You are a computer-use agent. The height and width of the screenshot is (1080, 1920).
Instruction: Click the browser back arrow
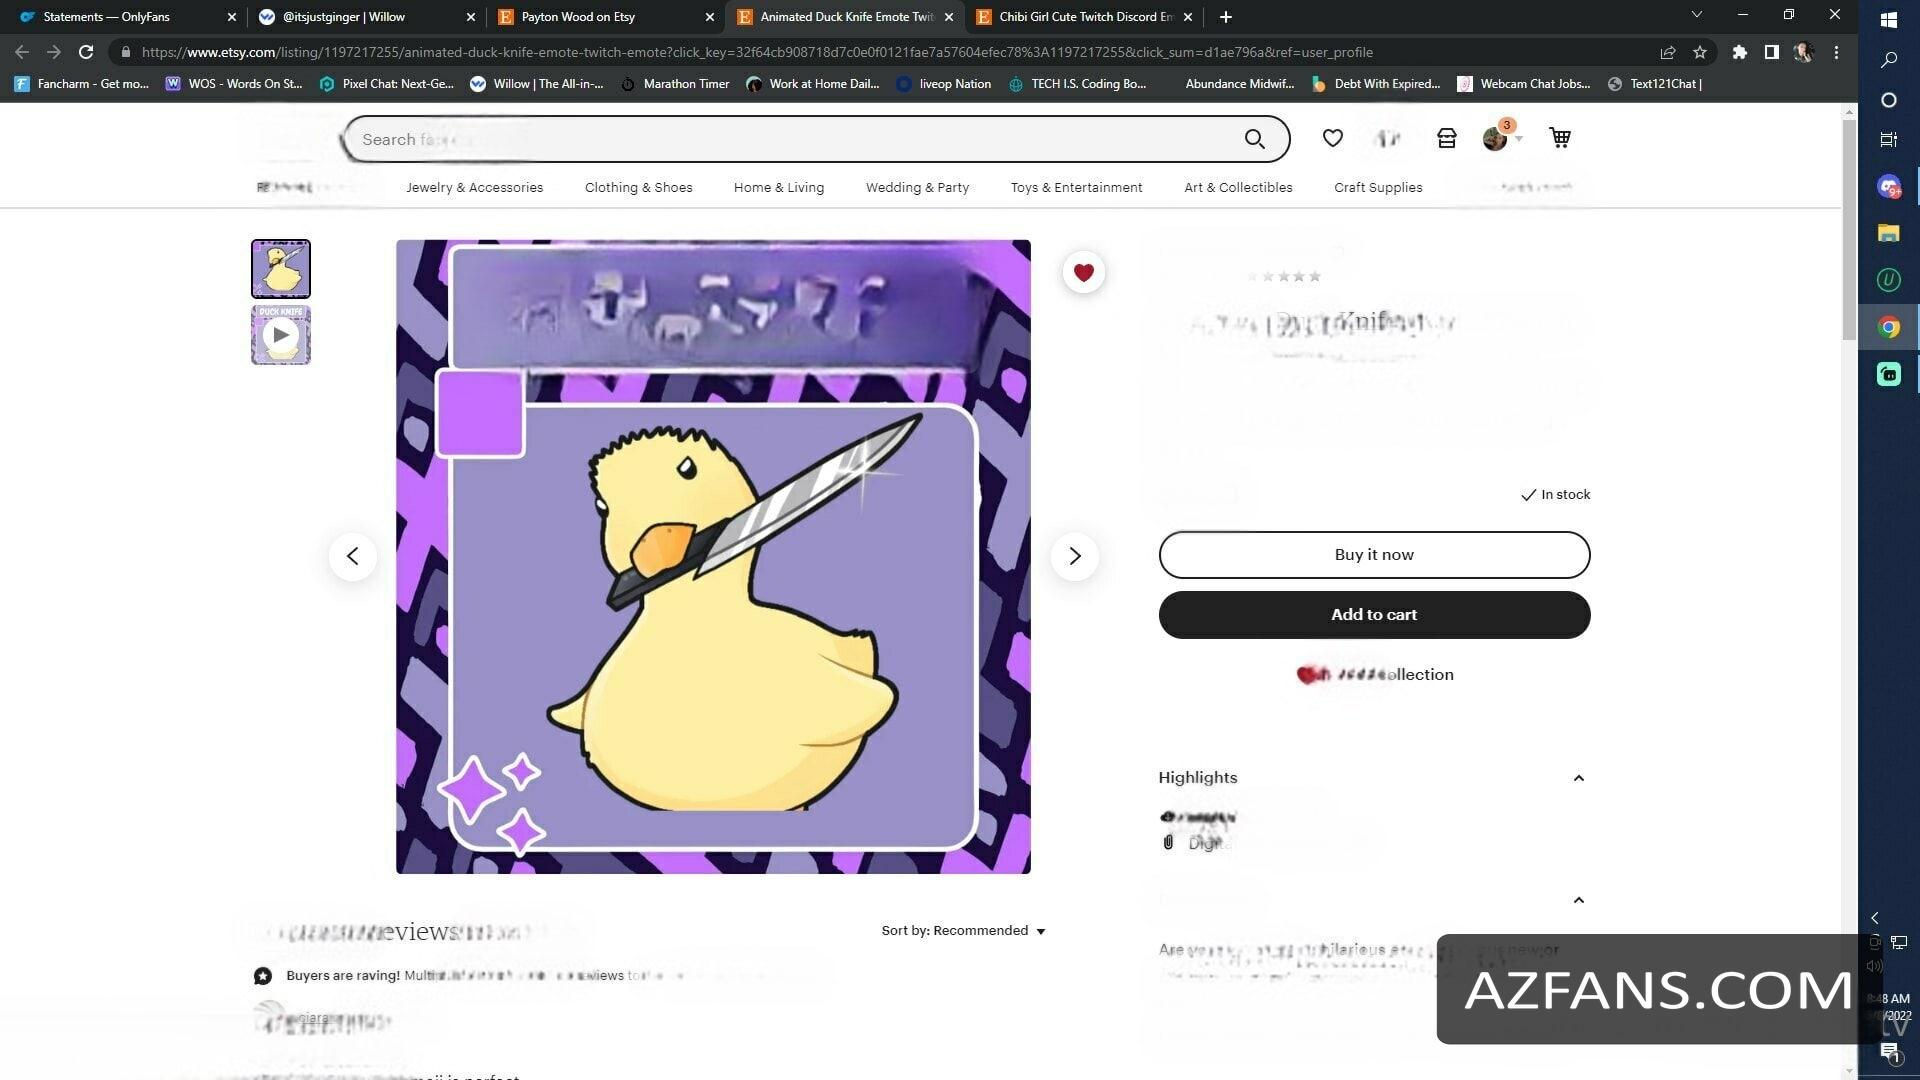click(22, 52)
